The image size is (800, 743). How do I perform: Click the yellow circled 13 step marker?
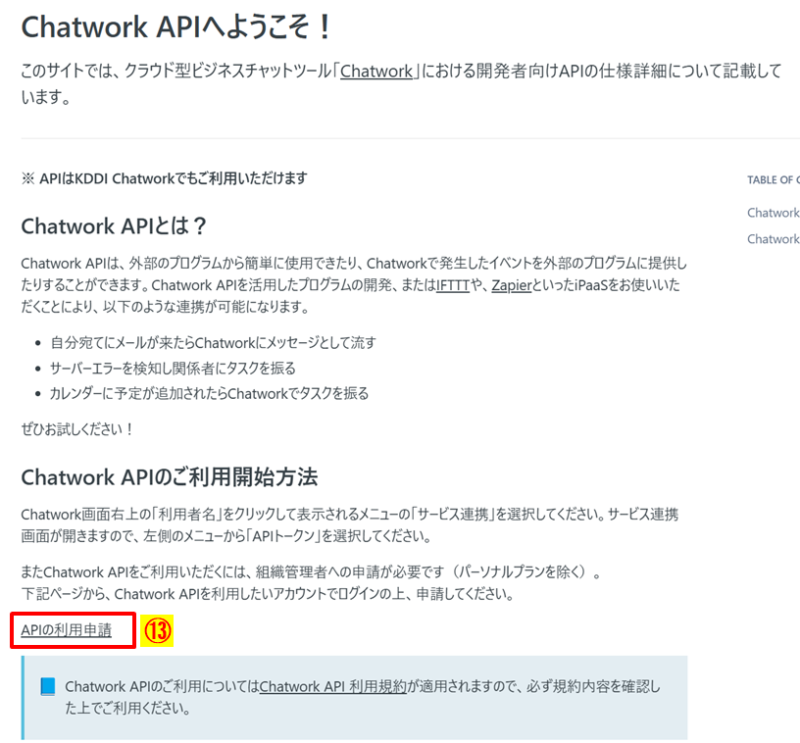pyautogui.click(x=157, y=631)
